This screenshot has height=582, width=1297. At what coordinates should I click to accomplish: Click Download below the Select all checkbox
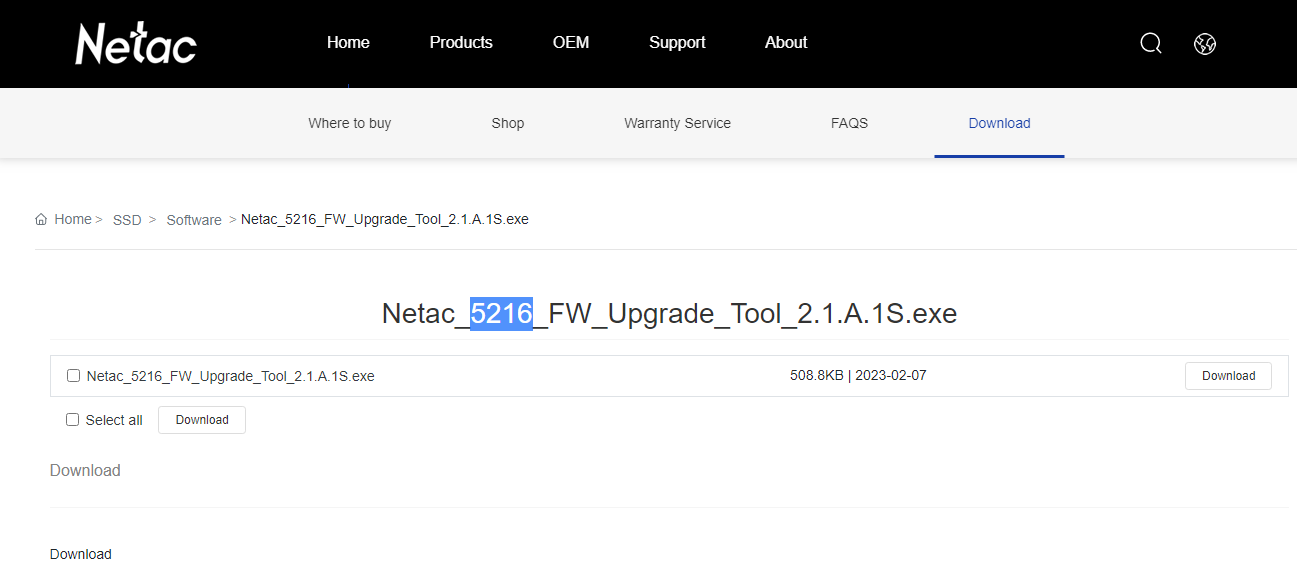(201, 419)
